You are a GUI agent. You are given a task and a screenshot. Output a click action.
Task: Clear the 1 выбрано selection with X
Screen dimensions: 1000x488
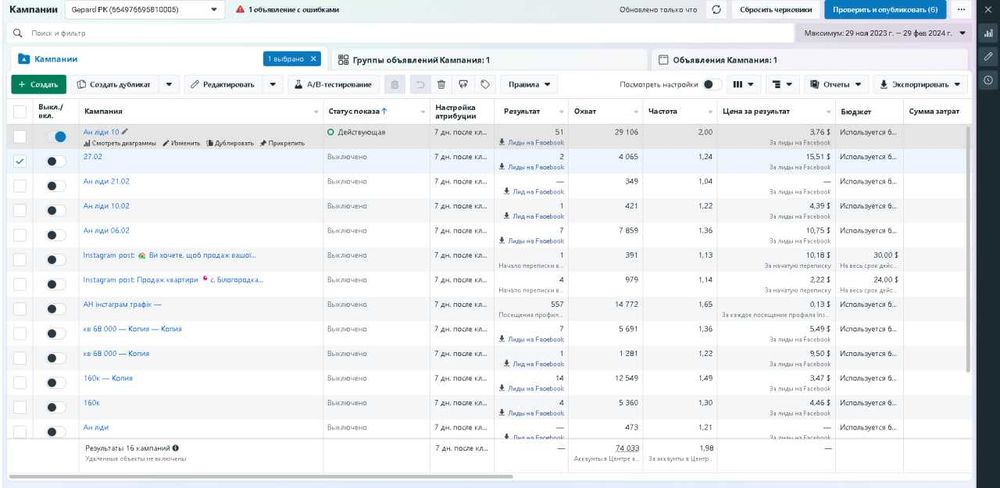point(313,59)
